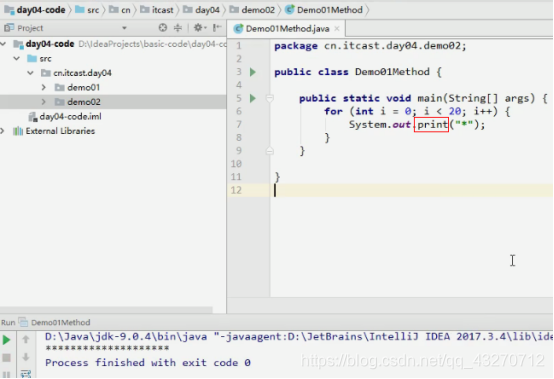The height and width of the screenshot is (379, 554).
Task: Click the down stack trace arrow in Run panel
Action: [x=26, y=357]
